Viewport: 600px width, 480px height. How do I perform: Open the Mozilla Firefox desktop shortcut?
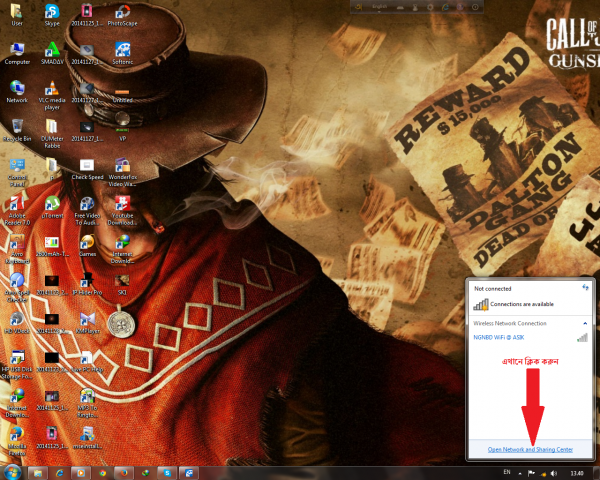[17, 442]
